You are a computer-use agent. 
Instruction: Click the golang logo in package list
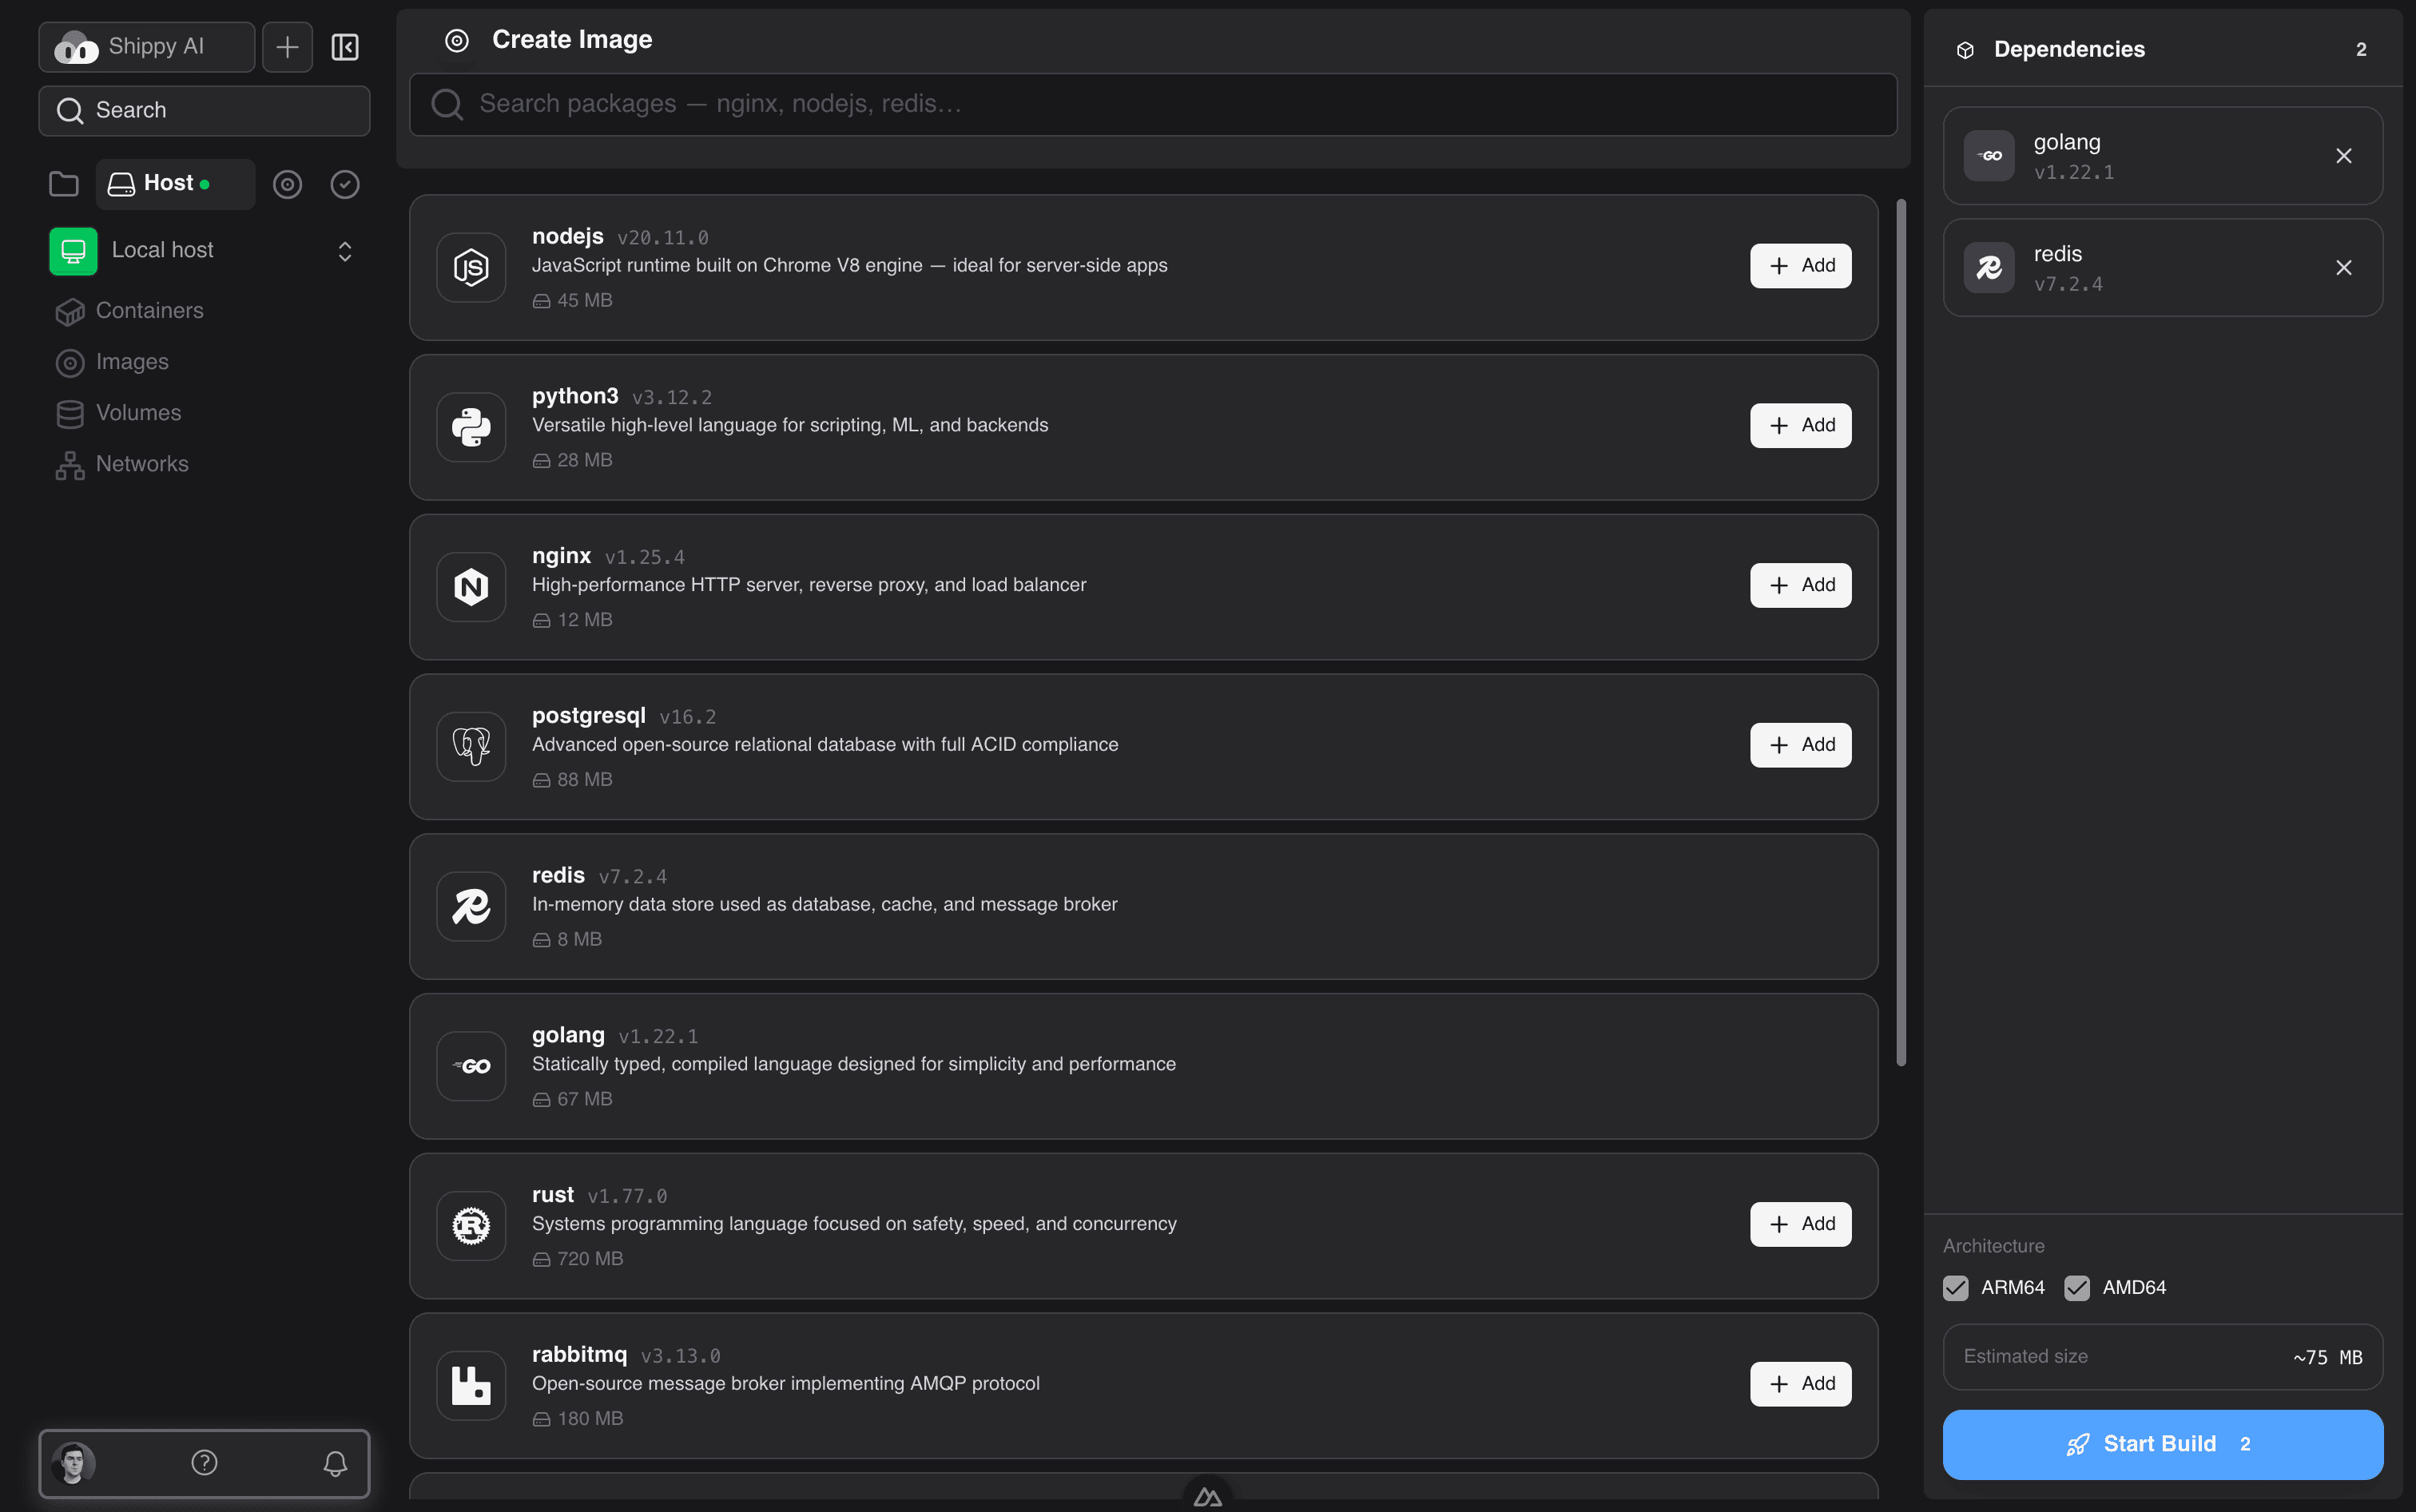471,1066
